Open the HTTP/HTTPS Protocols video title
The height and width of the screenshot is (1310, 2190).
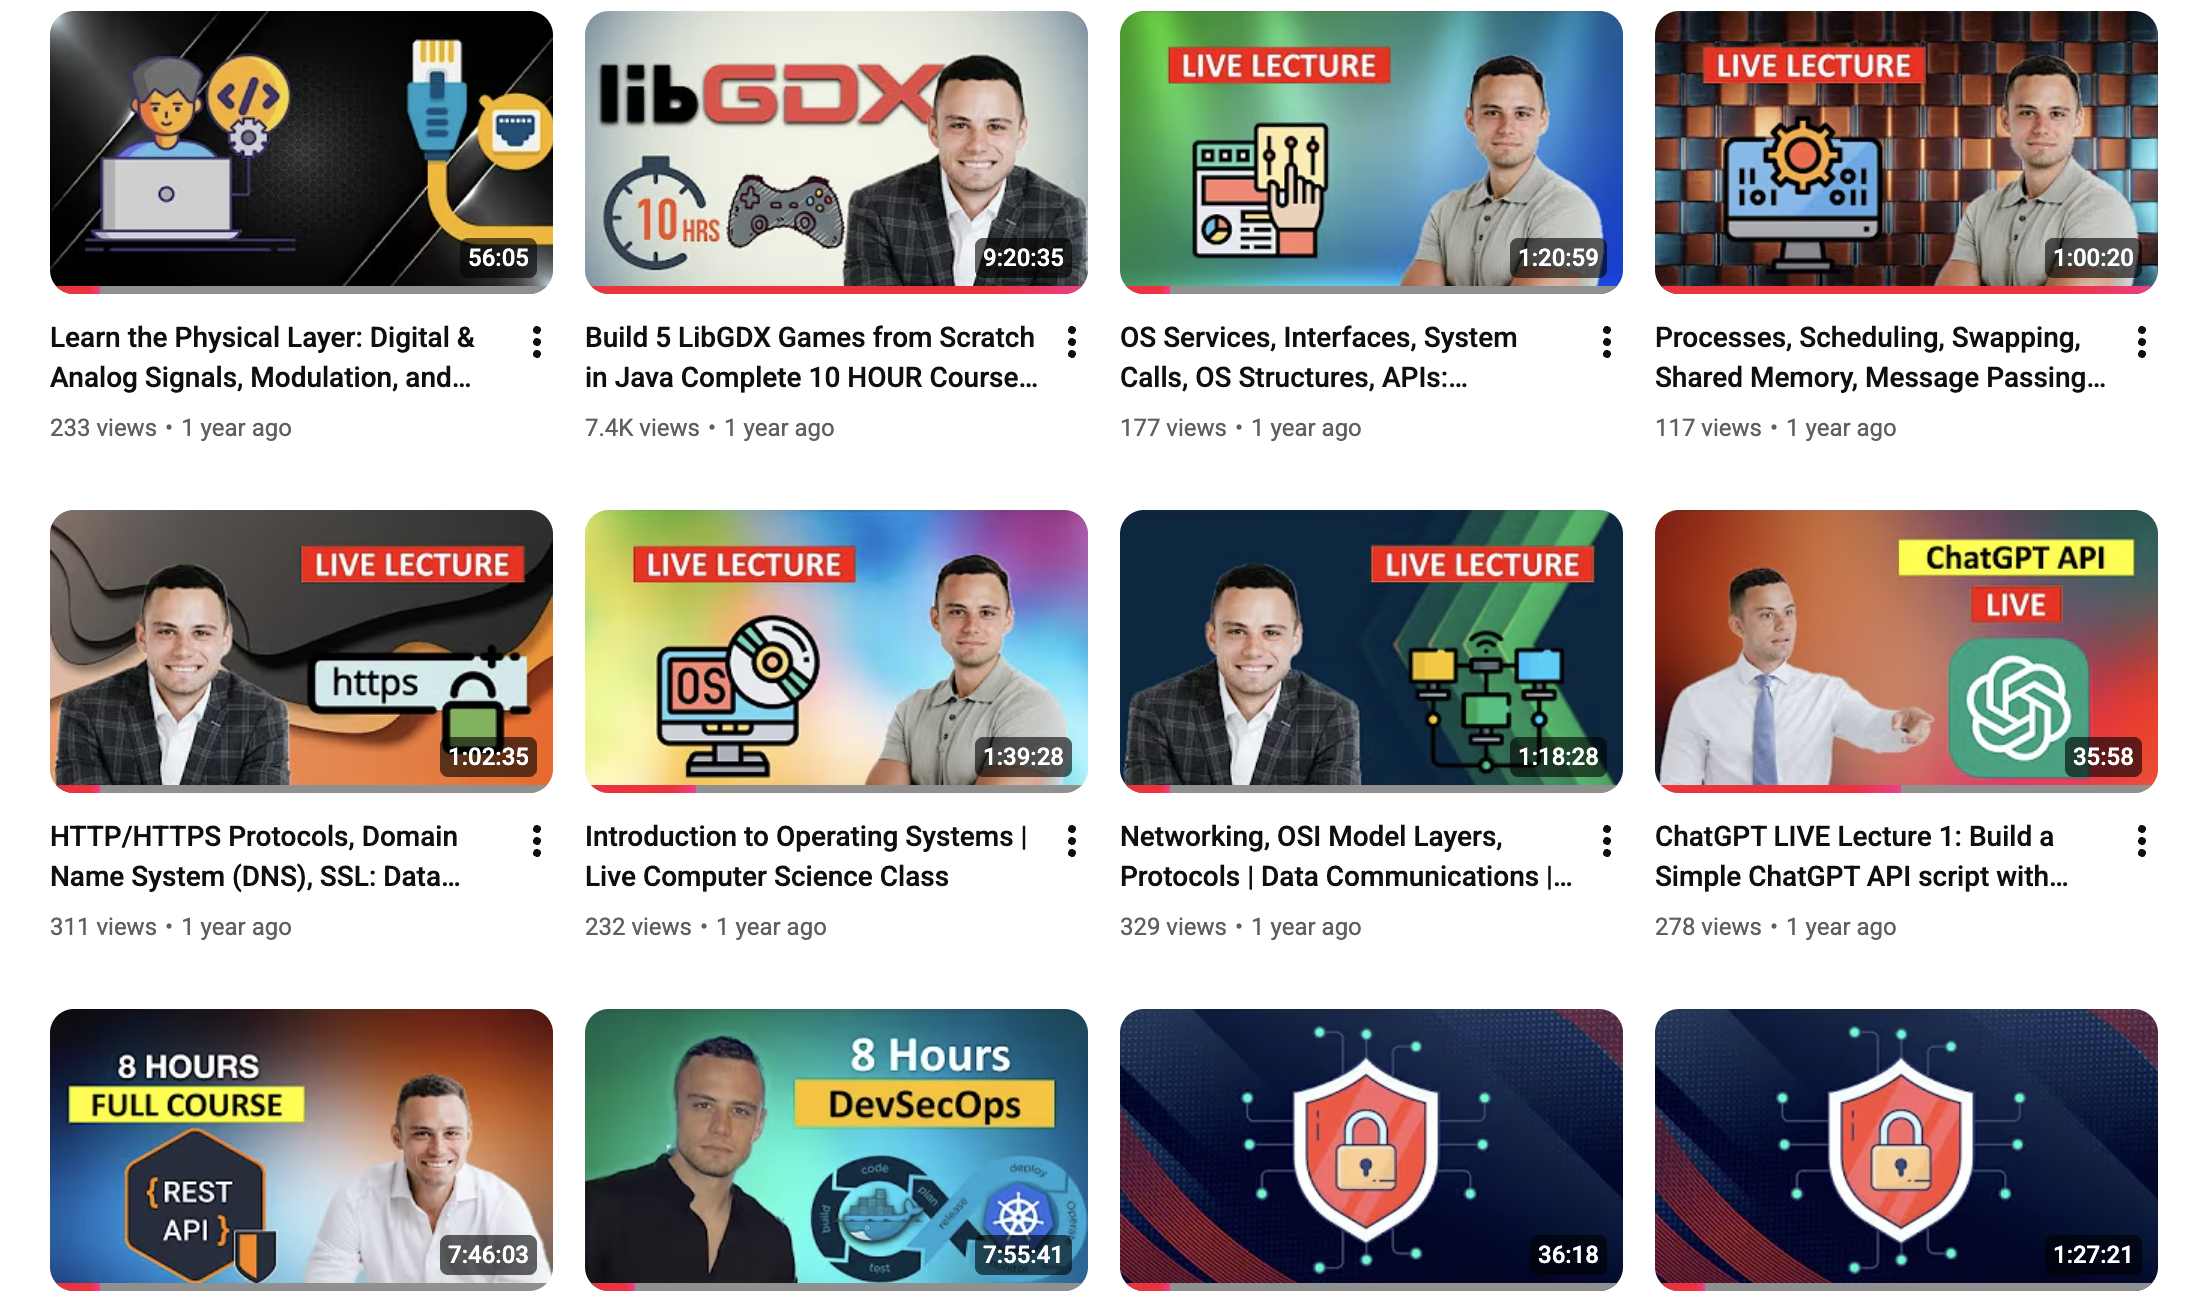[x=255, y=856]
